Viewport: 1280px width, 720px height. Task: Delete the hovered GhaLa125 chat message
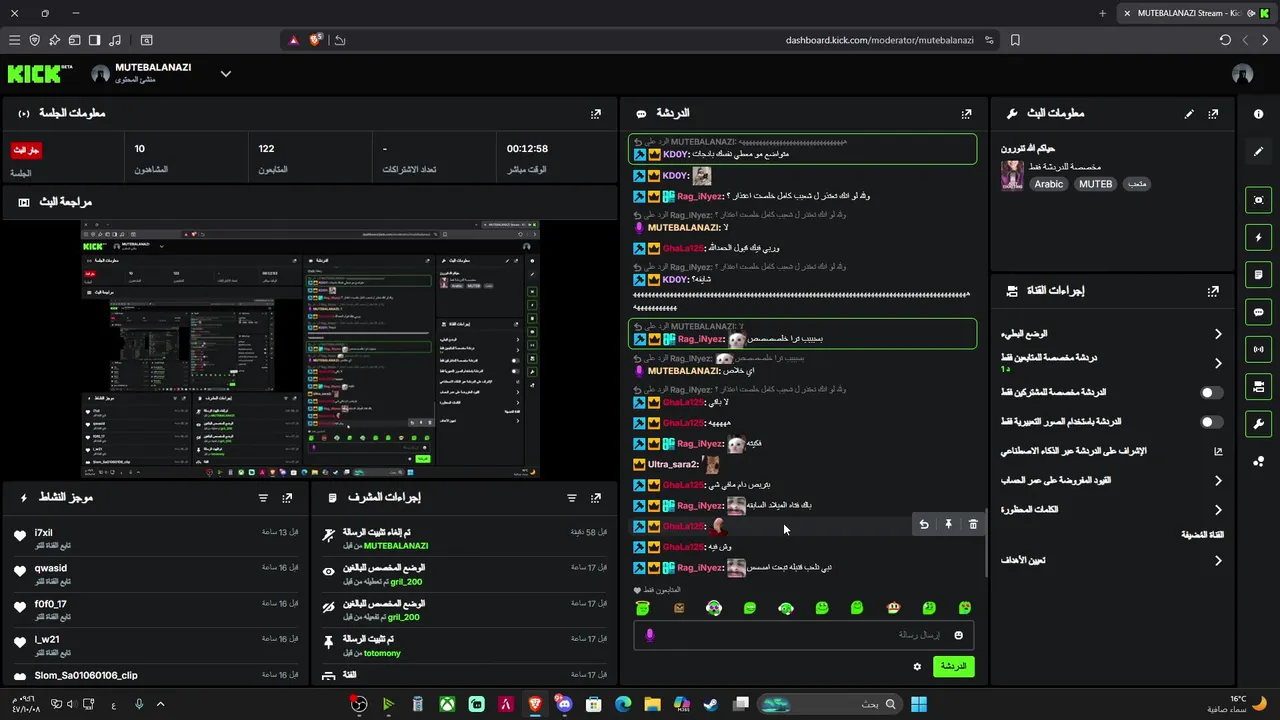click(x=973, y=524)
